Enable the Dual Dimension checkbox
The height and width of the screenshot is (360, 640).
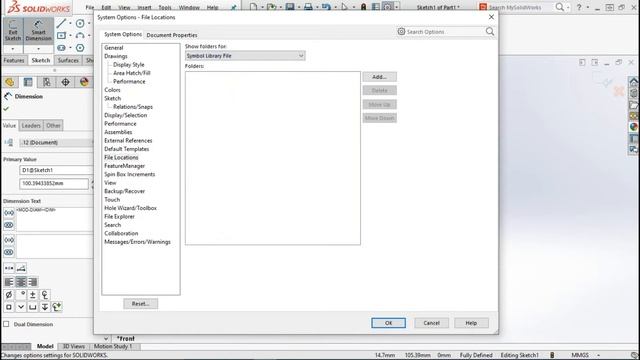click(x=6, y=324)
